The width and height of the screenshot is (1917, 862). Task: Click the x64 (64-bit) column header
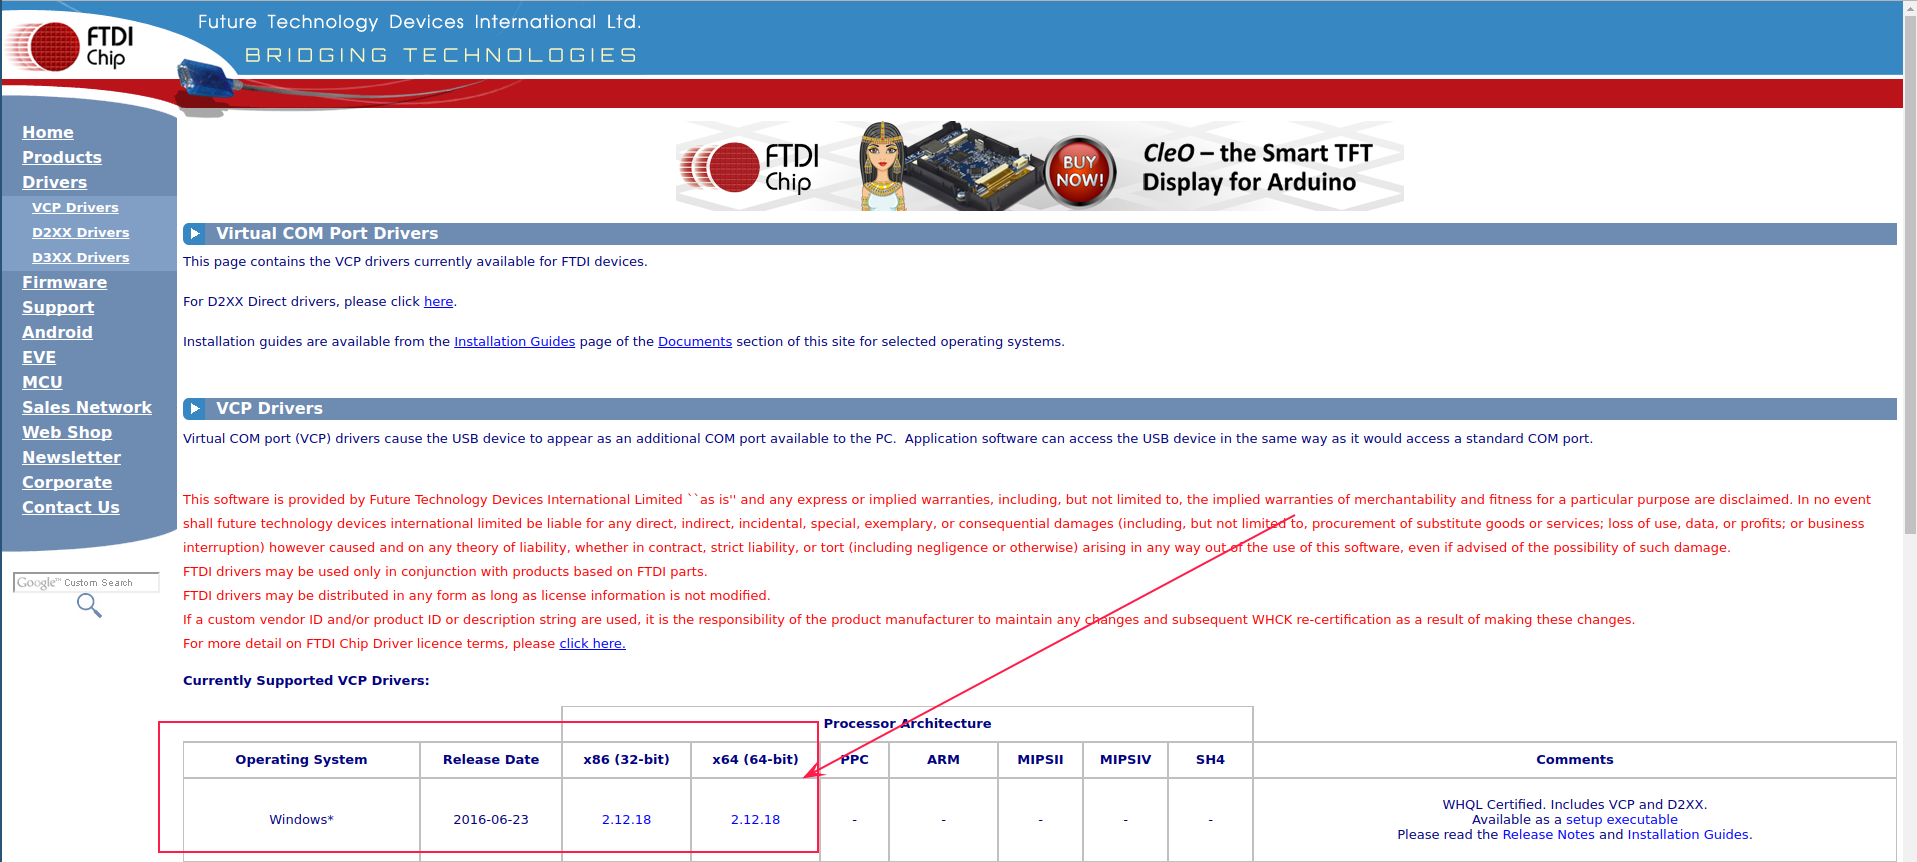tap(755, 759)
